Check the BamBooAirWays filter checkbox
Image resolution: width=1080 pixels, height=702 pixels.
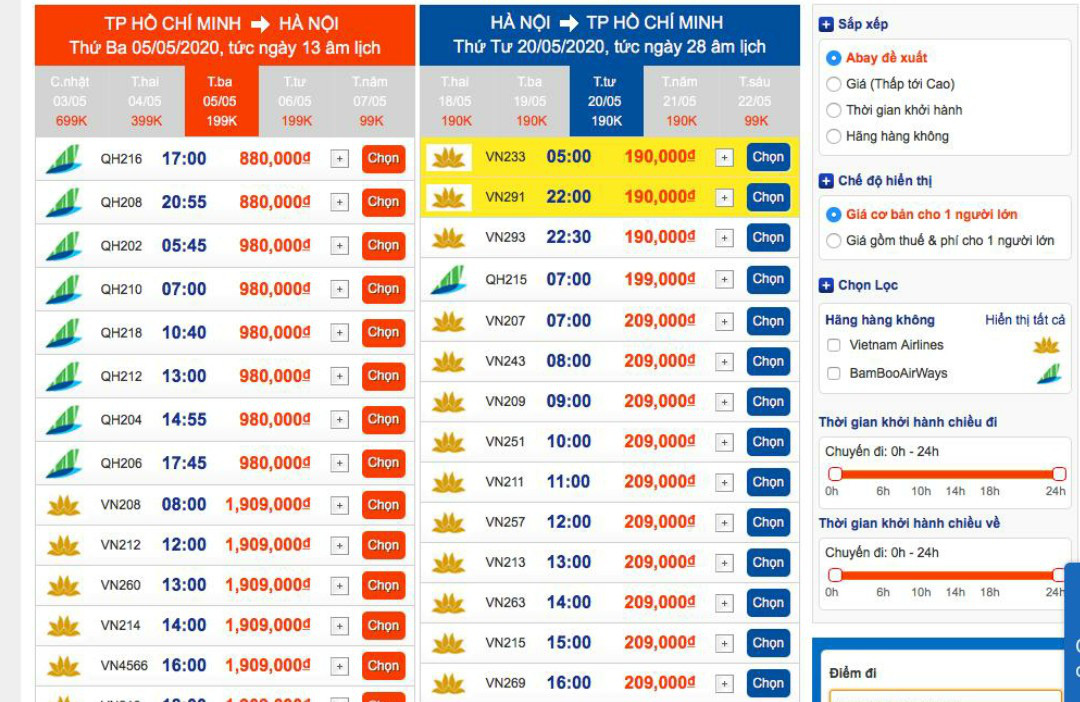point(833,373)
